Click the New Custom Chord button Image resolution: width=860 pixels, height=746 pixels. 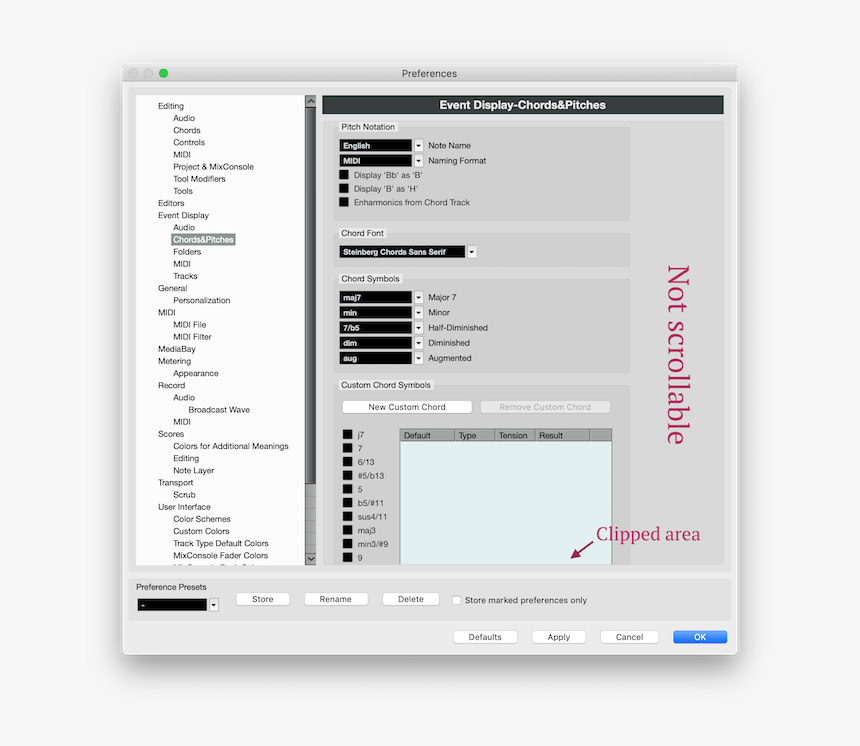(x=406, y=406)
